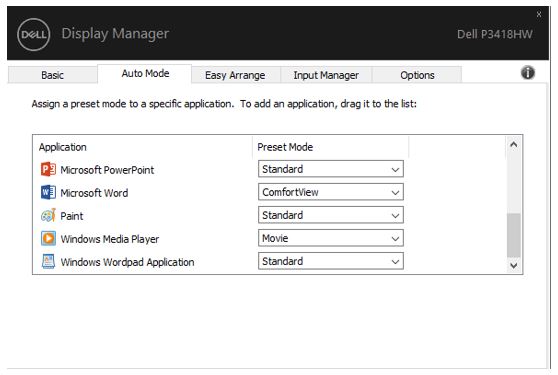This screenshot has width=558, height=375.
Task: Click the scroll up arrow of application list
Action: 514,144
